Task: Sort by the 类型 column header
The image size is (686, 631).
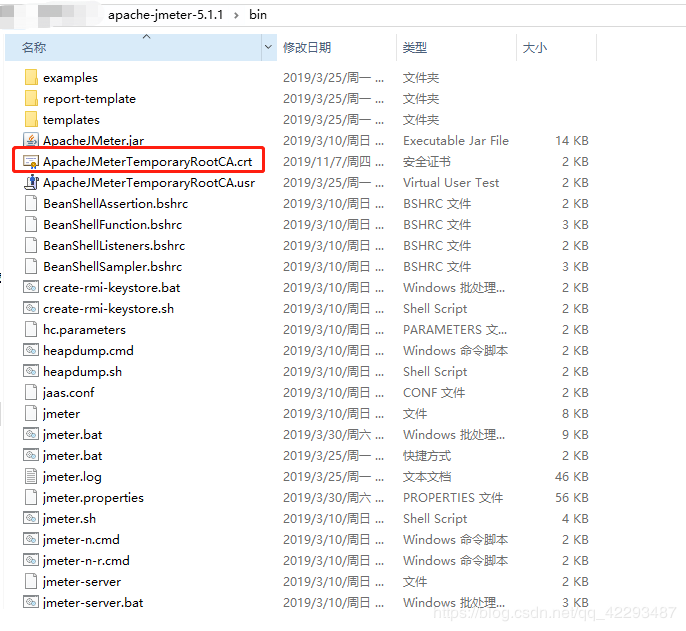Action: point(456,47)
